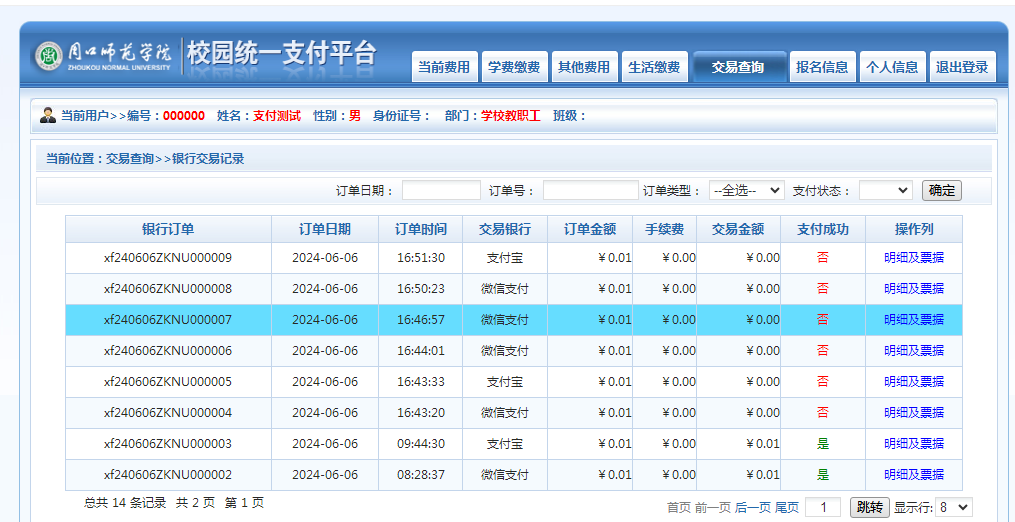Click the 退出登录 tab to log out
The image size is (1015, 522).
coord(963,67)
